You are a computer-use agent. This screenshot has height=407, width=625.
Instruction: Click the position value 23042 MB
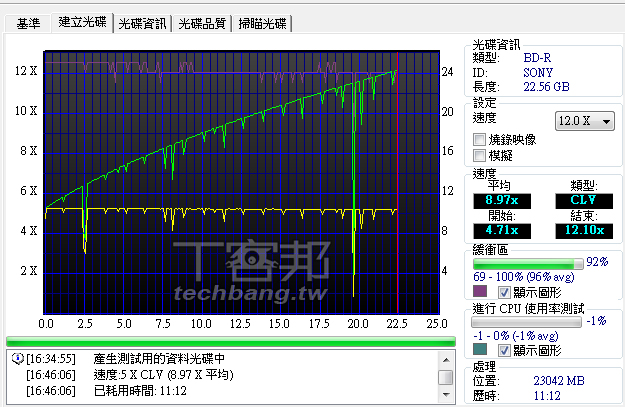(x=559, y=381)
